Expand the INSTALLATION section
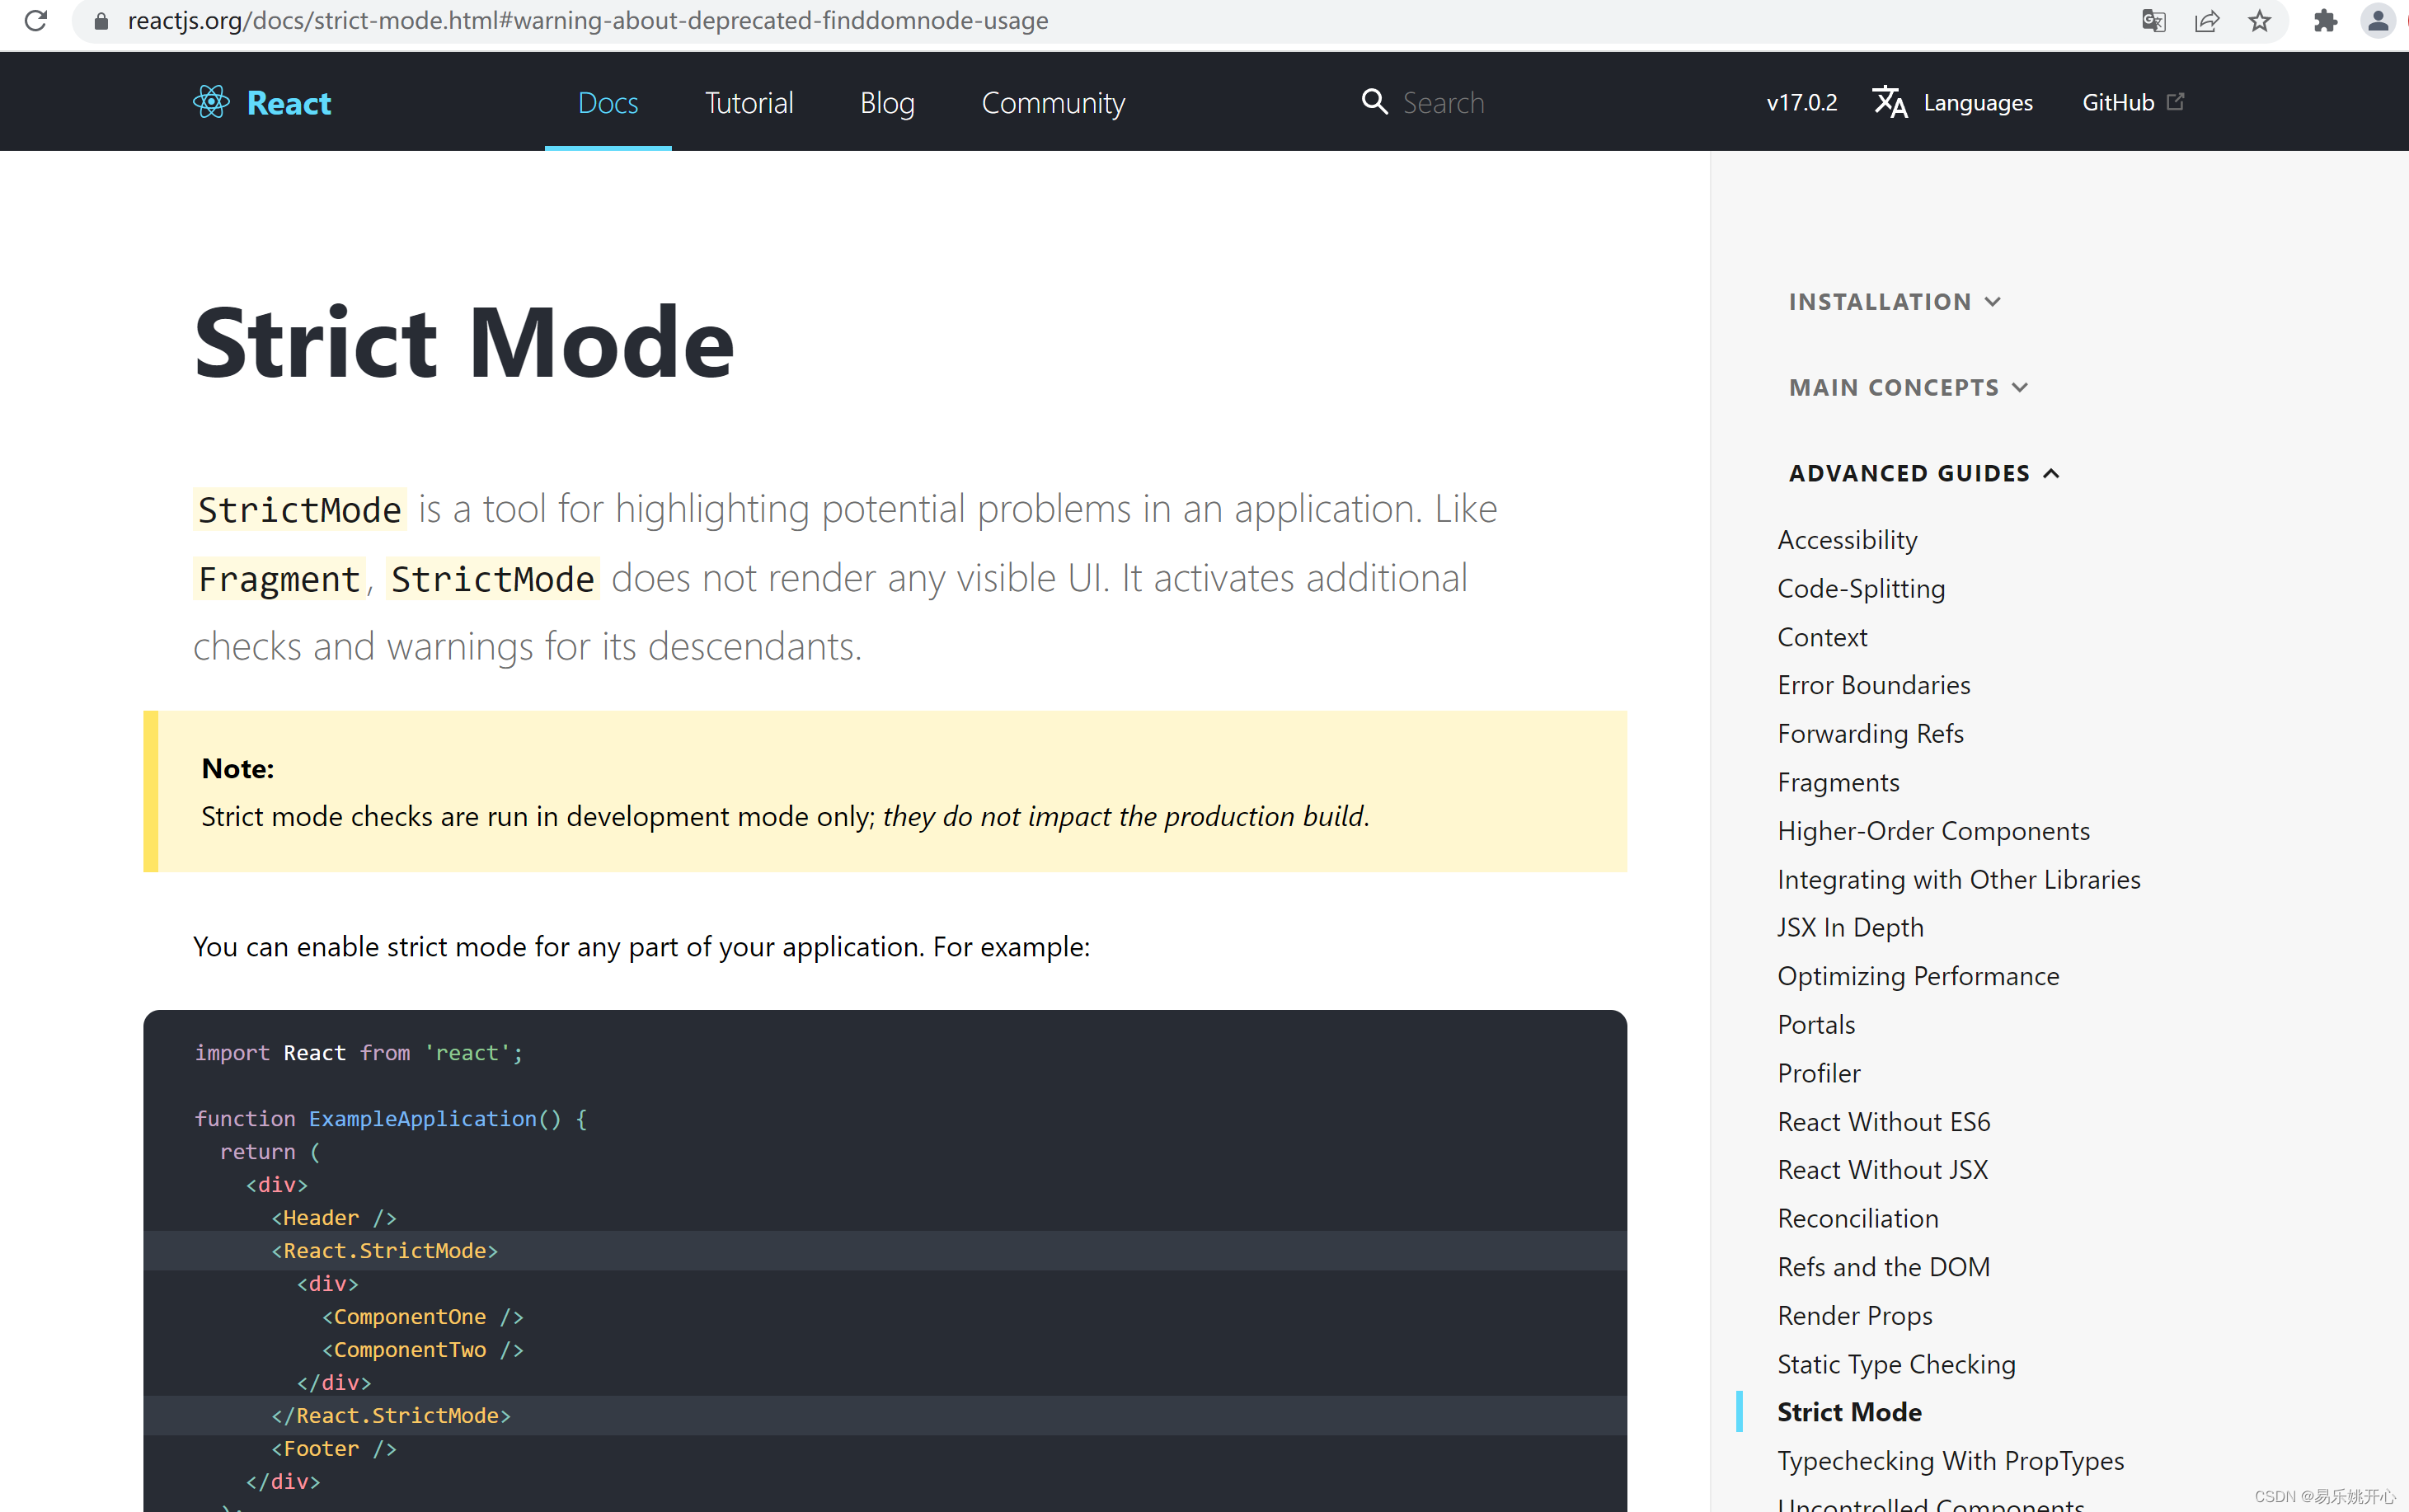 pos(1894,301)
